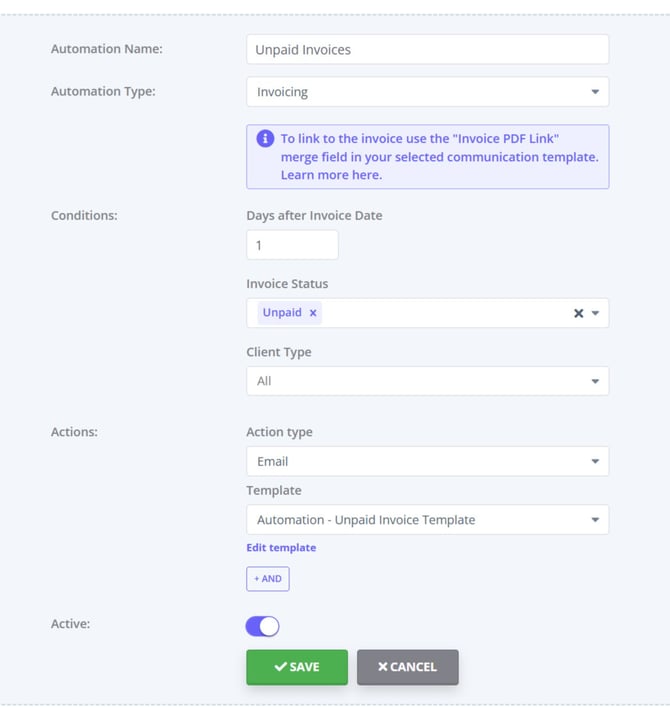Save the automation

[x=297, y=667]
